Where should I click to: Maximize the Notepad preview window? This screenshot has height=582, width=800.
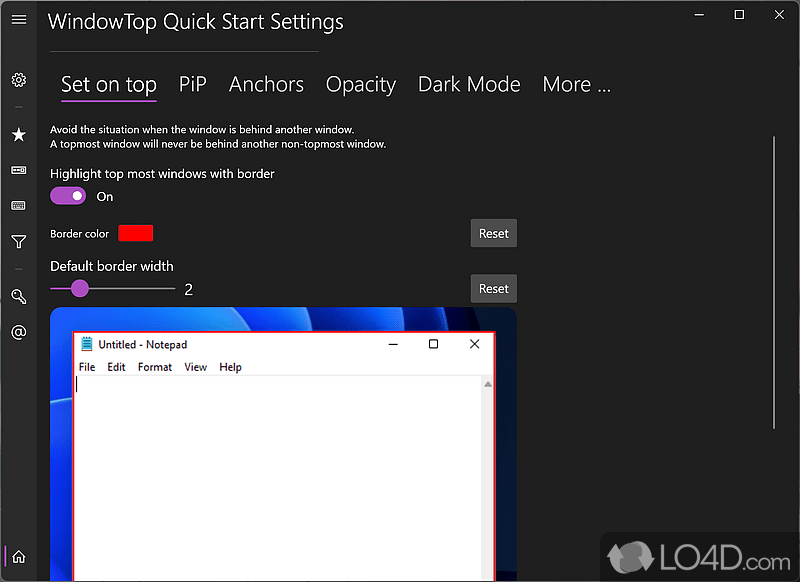(x=433, y=344)
